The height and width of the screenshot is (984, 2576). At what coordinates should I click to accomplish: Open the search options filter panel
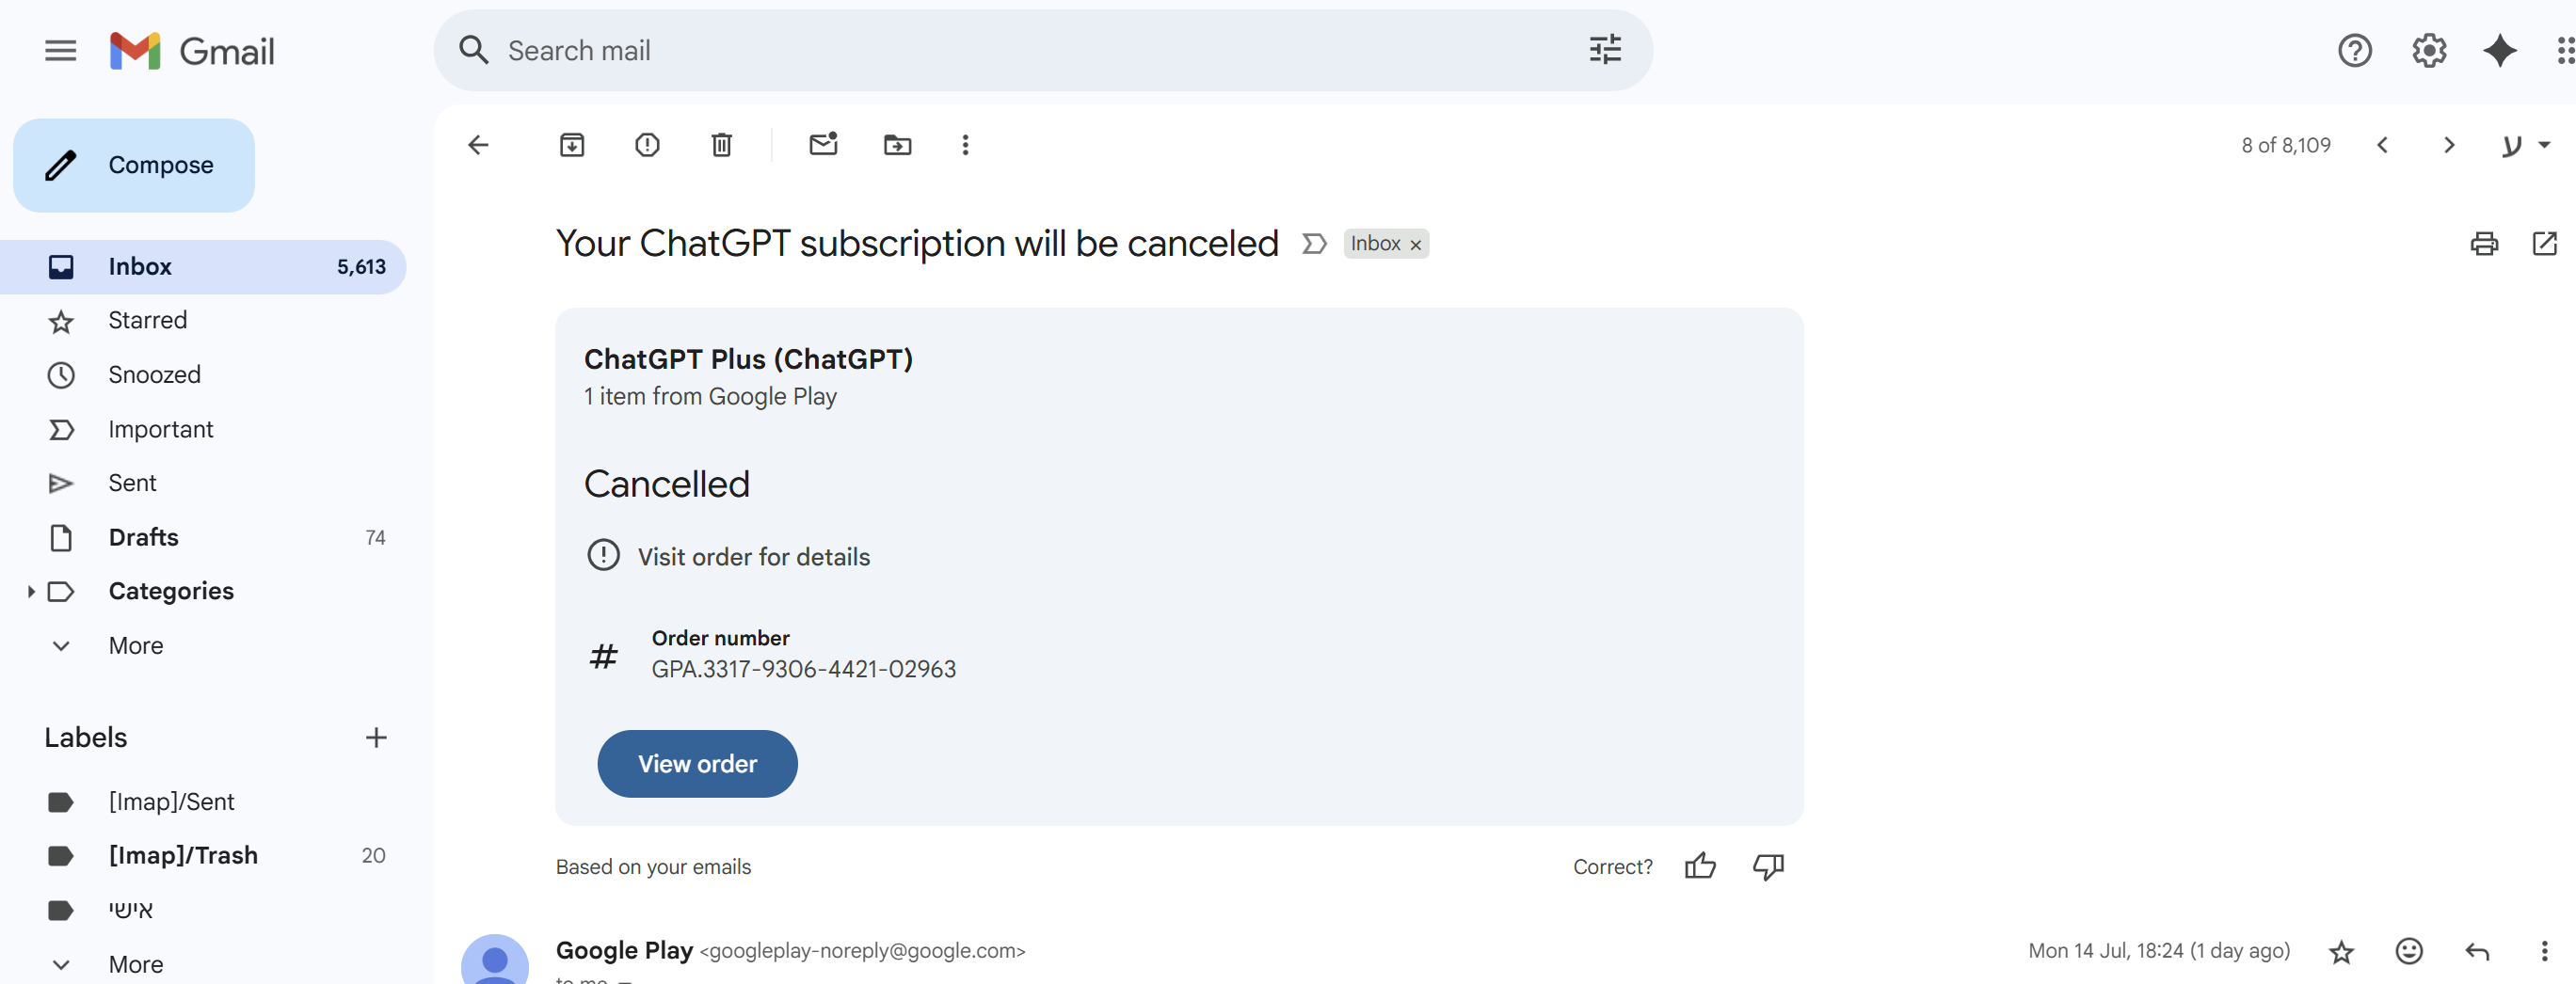tap(1604, 50)
